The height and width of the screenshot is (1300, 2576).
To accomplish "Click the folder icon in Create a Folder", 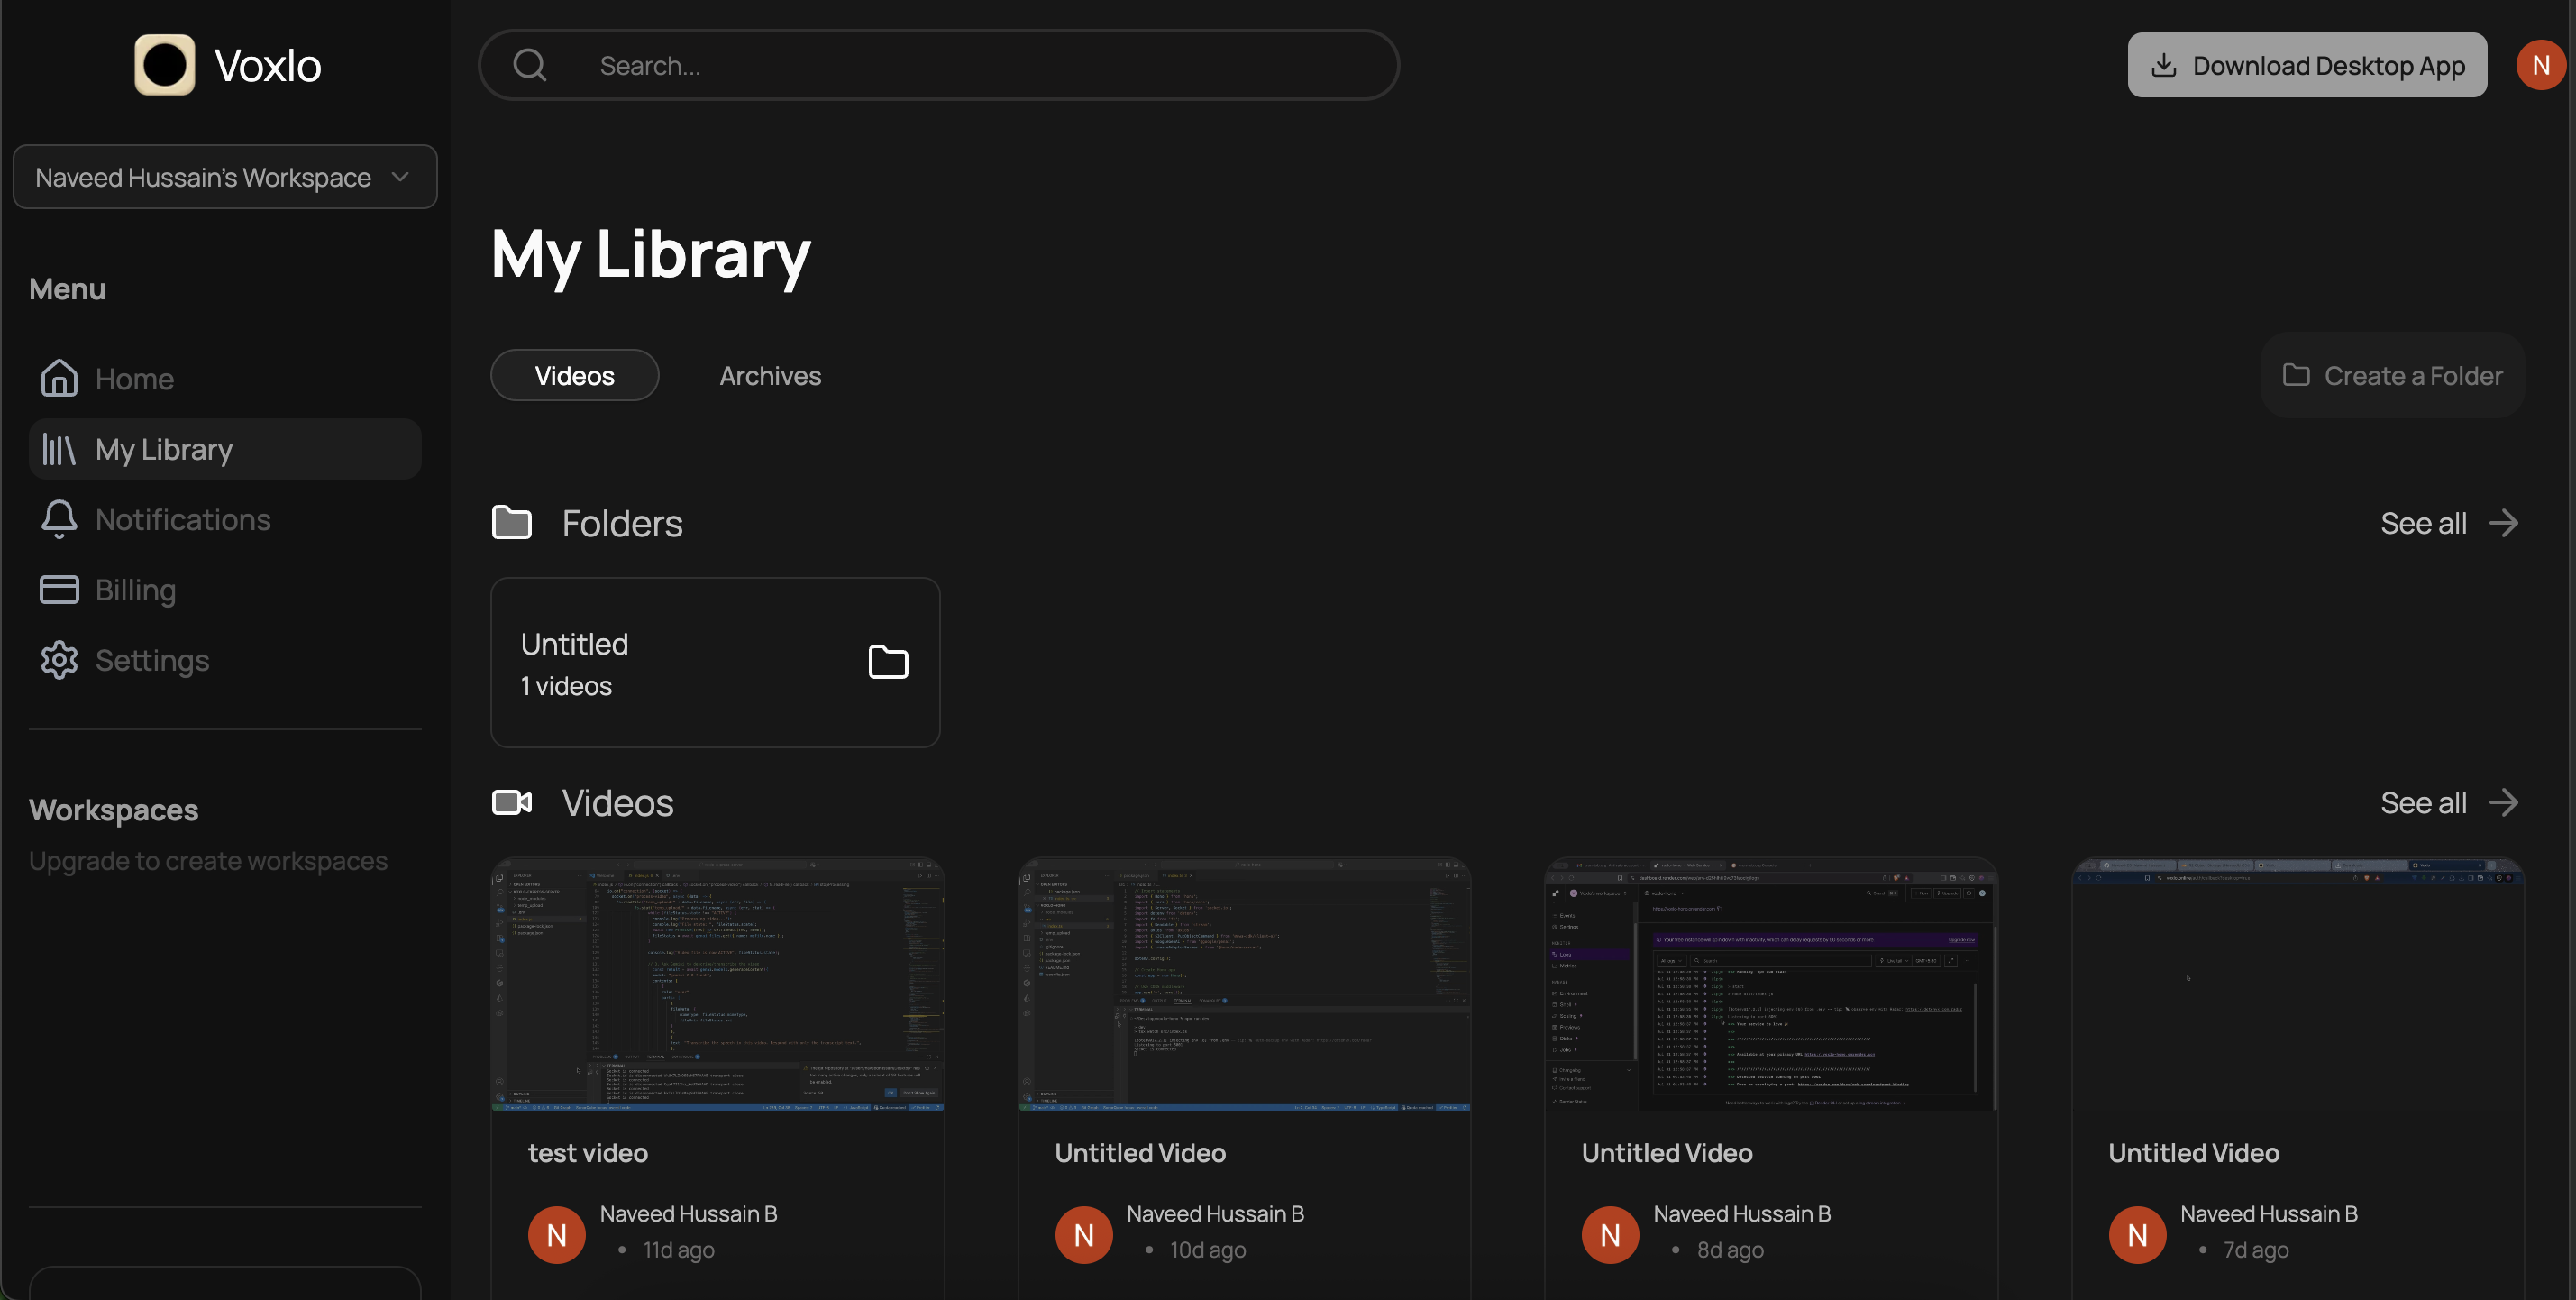I will tap(2296, 375).
